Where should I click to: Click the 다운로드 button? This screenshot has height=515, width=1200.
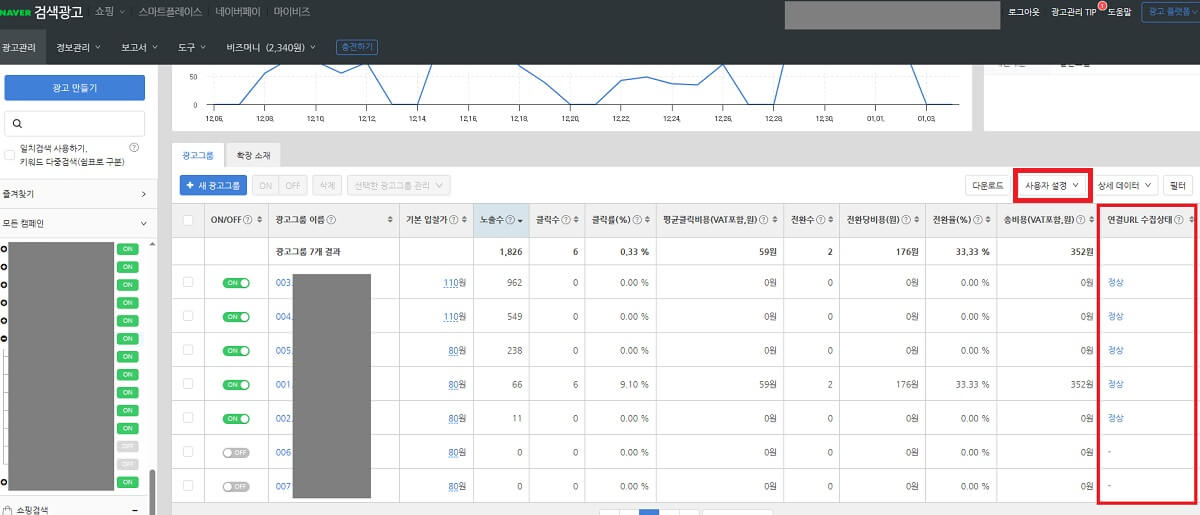[988, 185]
